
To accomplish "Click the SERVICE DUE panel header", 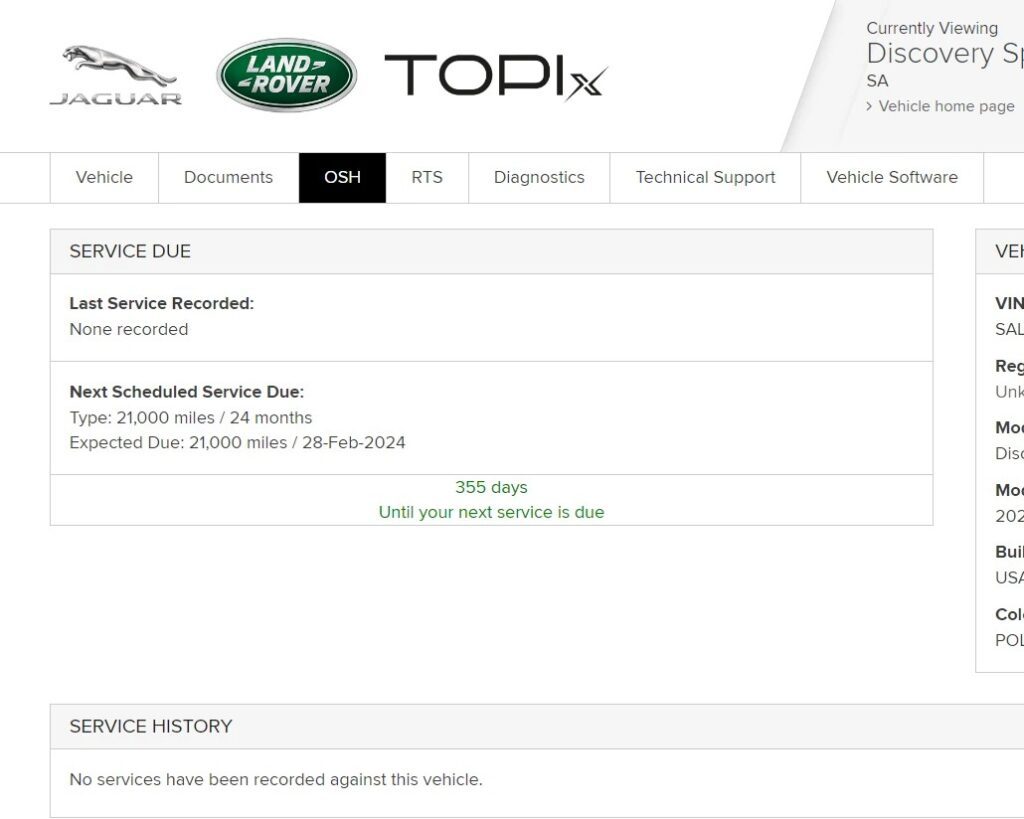I will pyautogui.click(x=492, y=251).
